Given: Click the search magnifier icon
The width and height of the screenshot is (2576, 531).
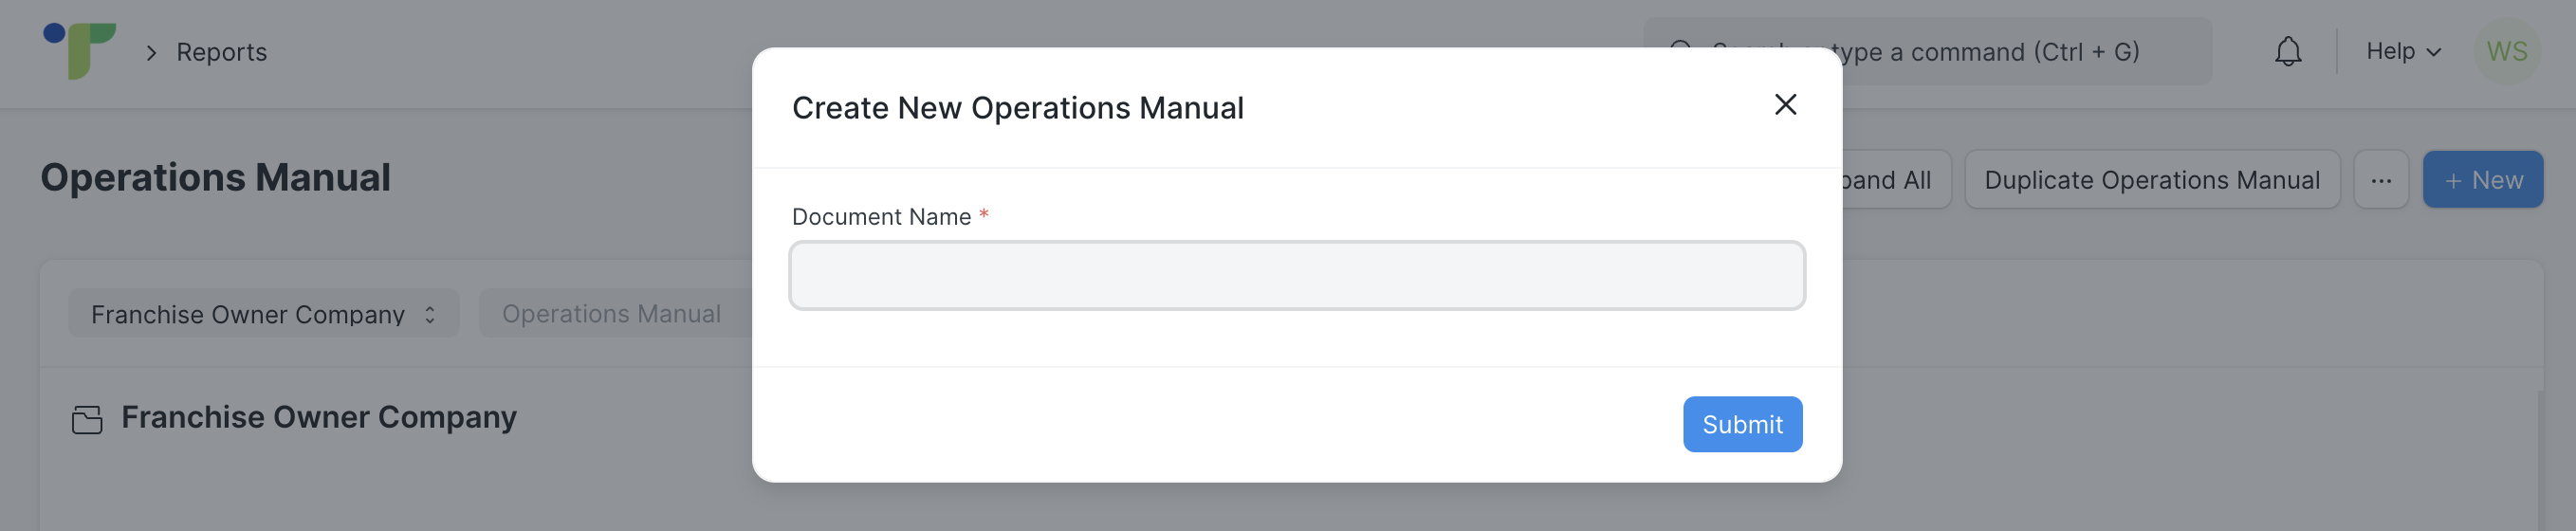Looking at the screenshot, I should 1682,51.
